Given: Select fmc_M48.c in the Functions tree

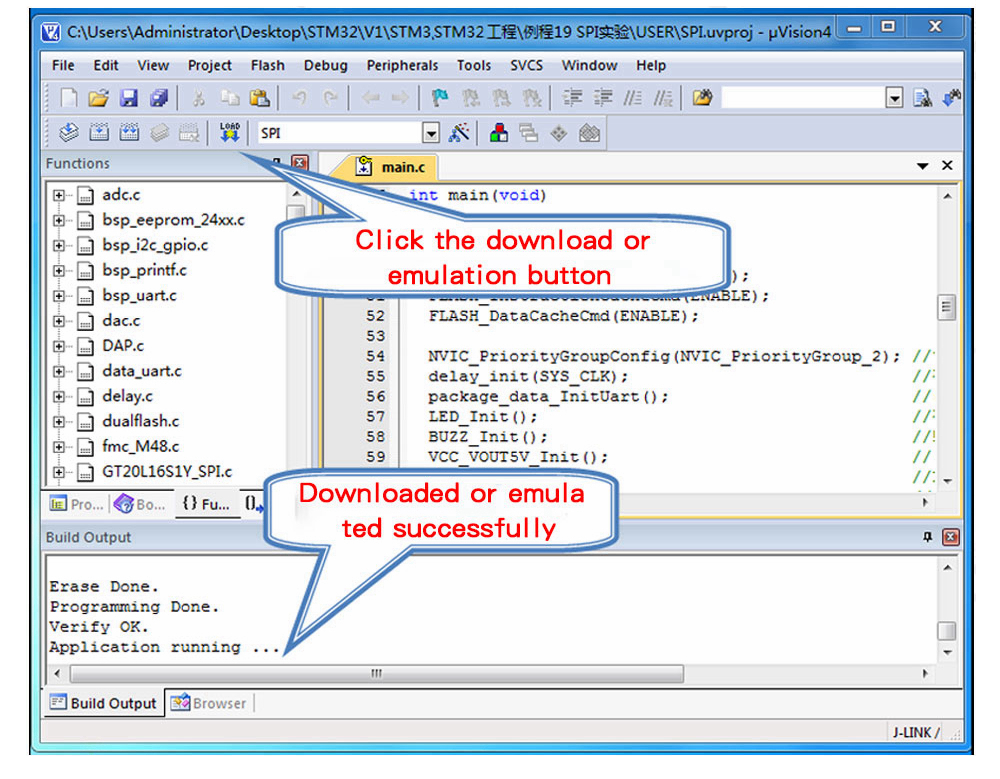Looking at the screenshot, I should pos(141,446).
